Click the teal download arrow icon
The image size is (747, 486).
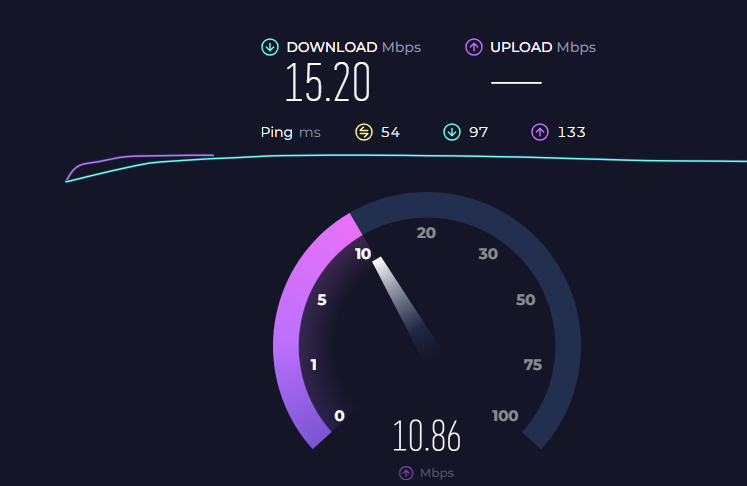[x=270, y=47]
